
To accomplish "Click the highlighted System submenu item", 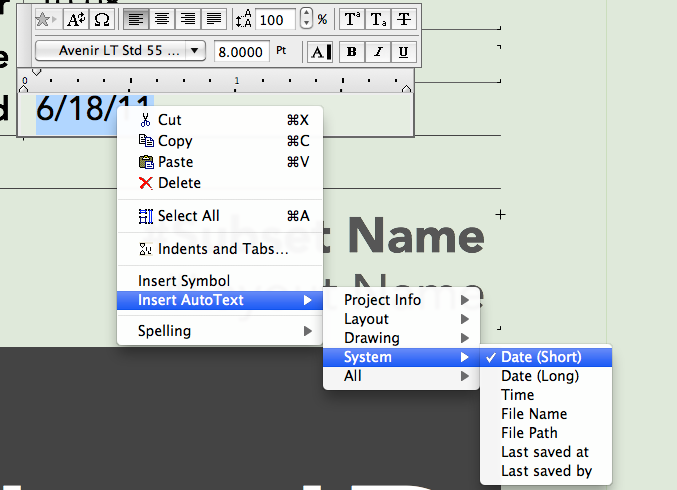I will pyautogui.click(x=401, y=357).
